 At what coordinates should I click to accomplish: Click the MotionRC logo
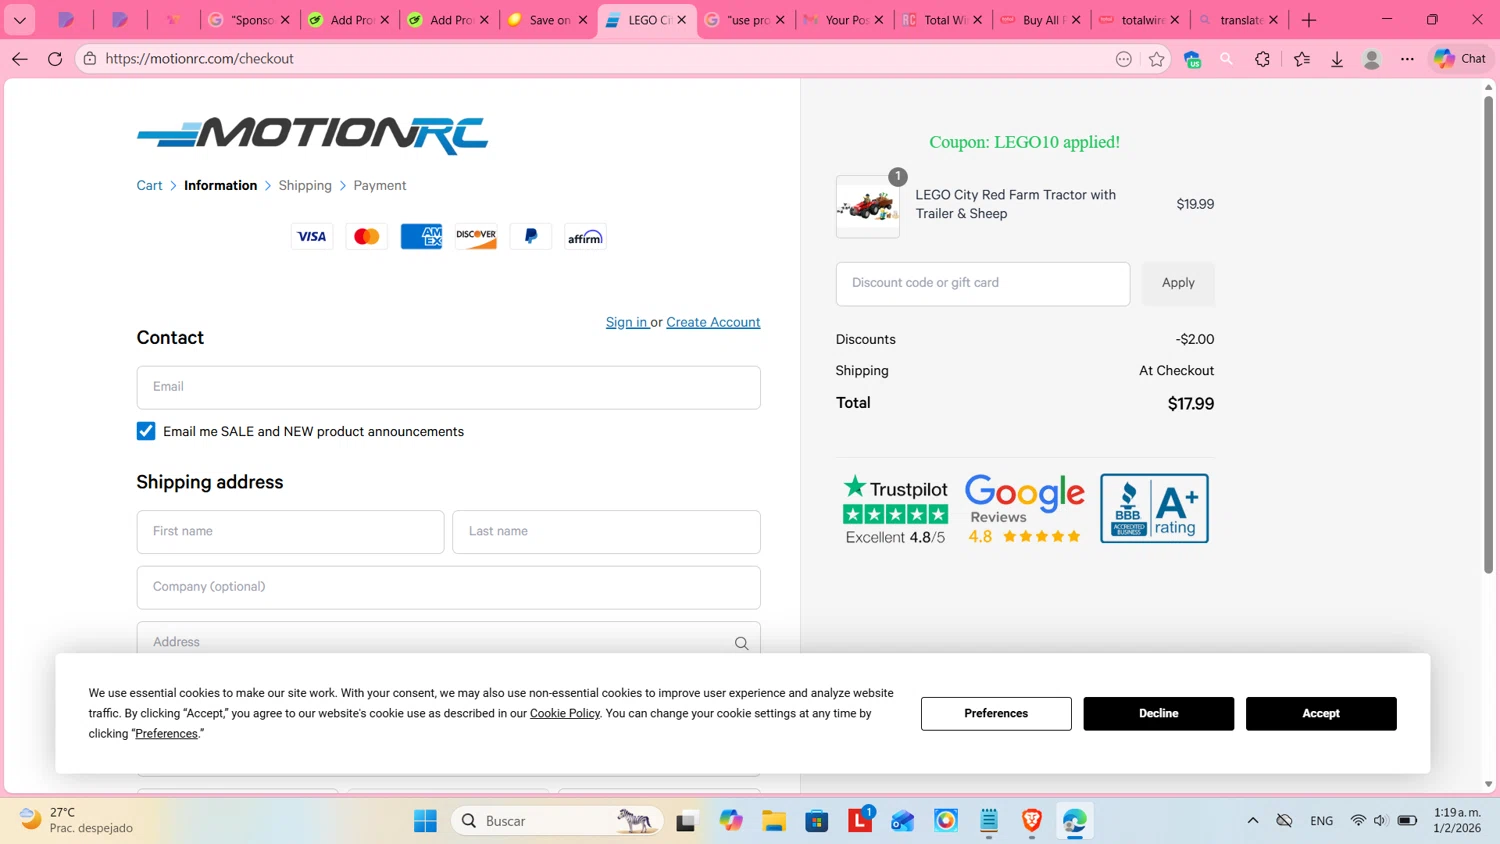[312, 135]
